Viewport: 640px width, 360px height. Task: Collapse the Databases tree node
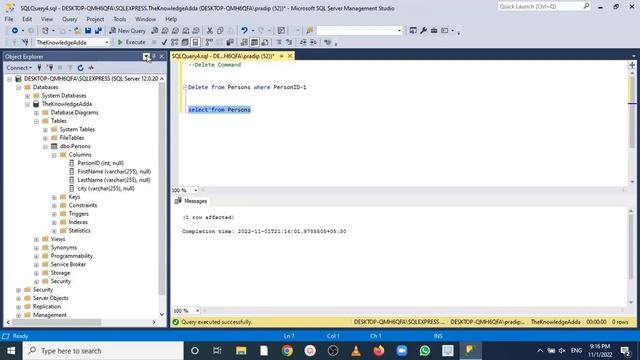[18, 87]
